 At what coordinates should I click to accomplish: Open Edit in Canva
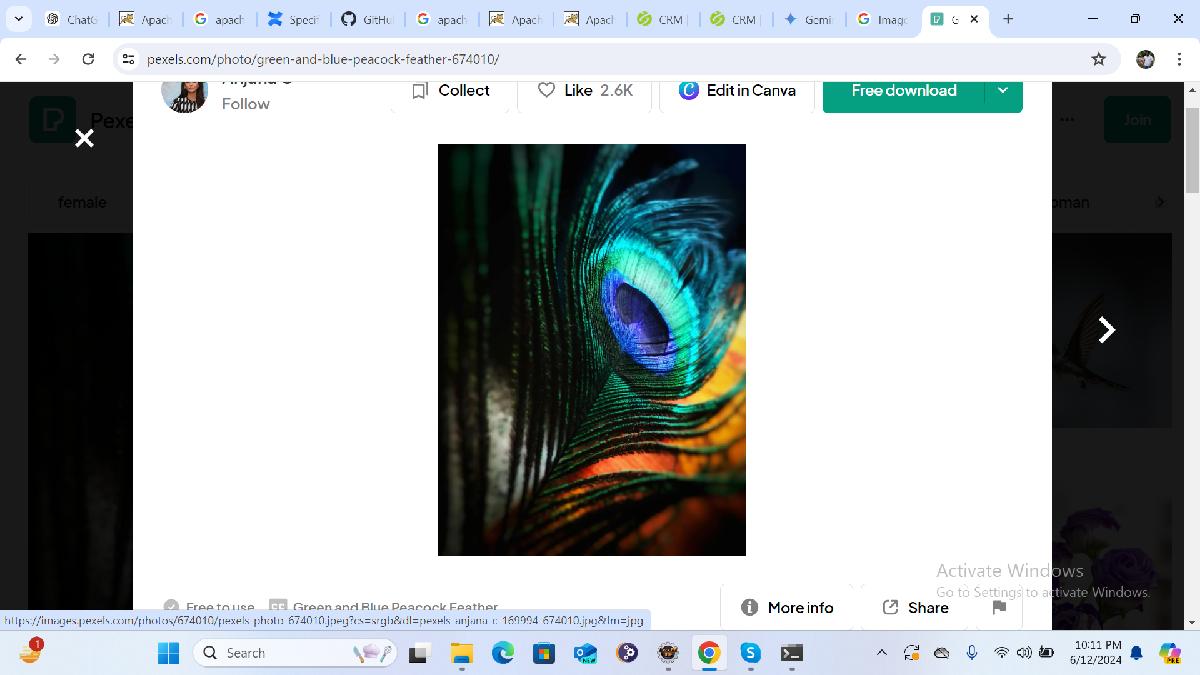click(x=737, y=91)
